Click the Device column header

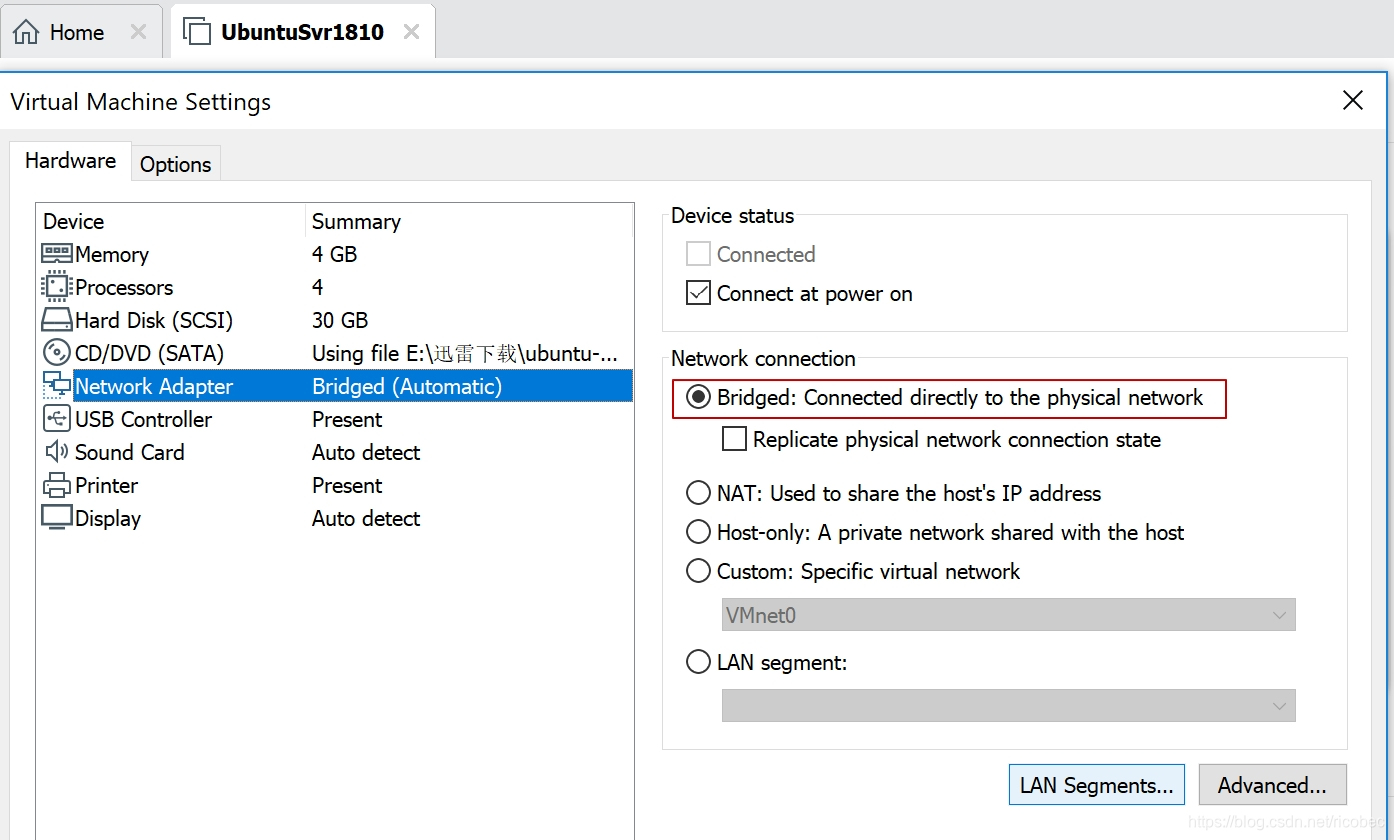[x=170, y=221]
